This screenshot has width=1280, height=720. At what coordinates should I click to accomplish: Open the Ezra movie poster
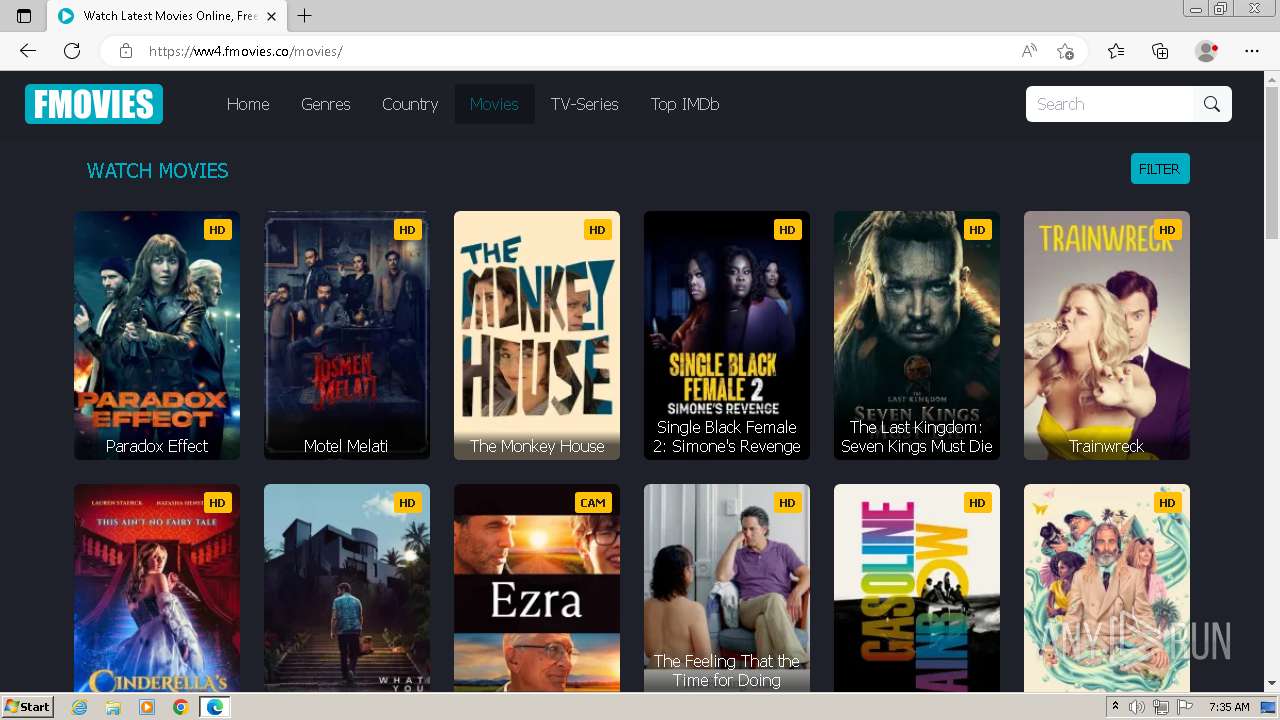536,588
